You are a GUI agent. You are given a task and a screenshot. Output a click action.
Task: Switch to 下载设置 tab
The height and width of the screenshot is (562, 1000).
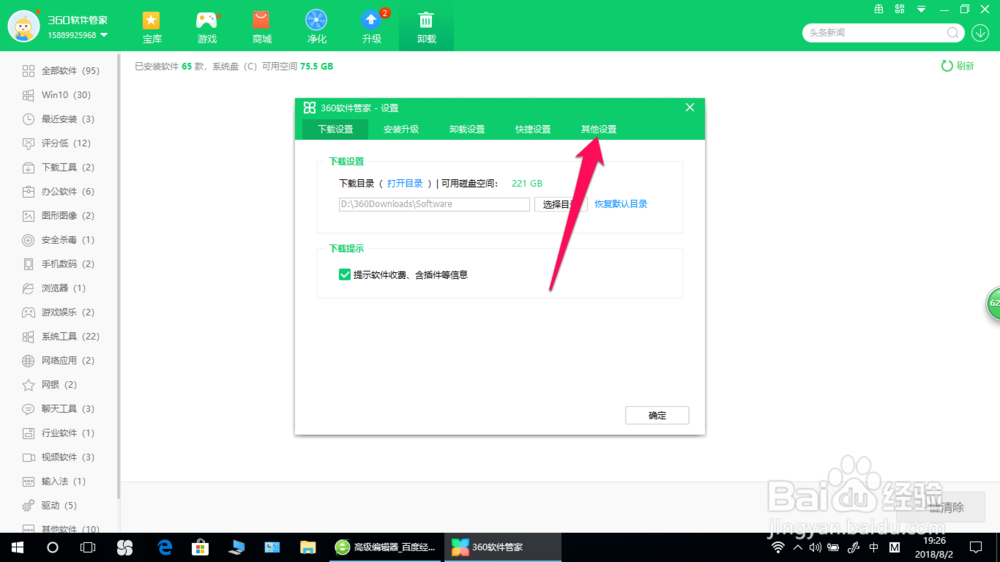335,129
